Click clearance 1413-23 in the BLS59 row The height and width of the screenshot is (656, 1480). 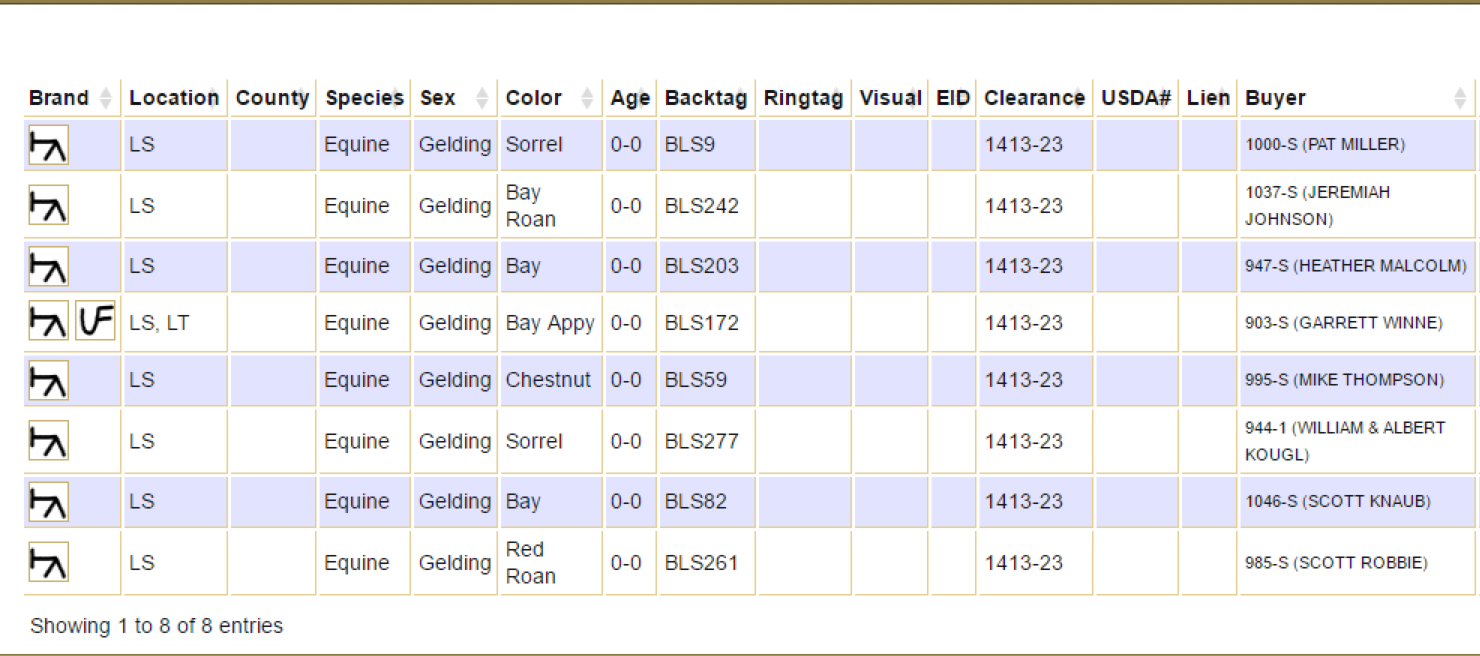click(x=1024, y=380)
